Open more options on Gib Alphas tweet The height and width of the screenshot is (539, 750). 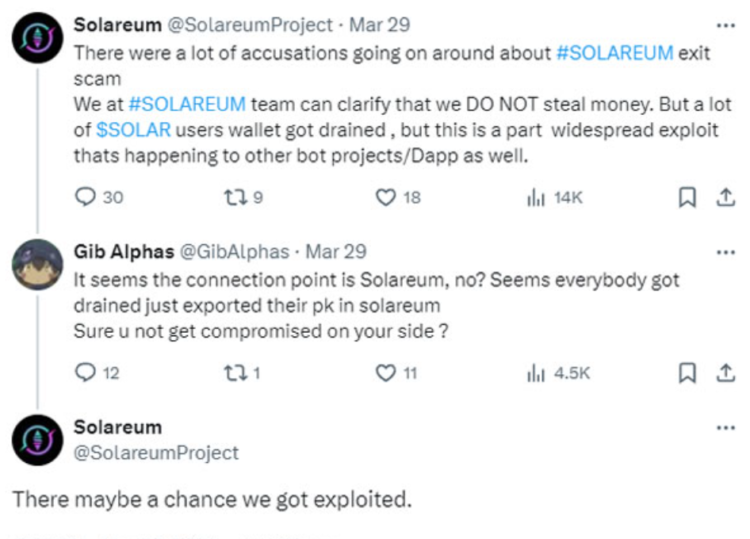[725, 251]
